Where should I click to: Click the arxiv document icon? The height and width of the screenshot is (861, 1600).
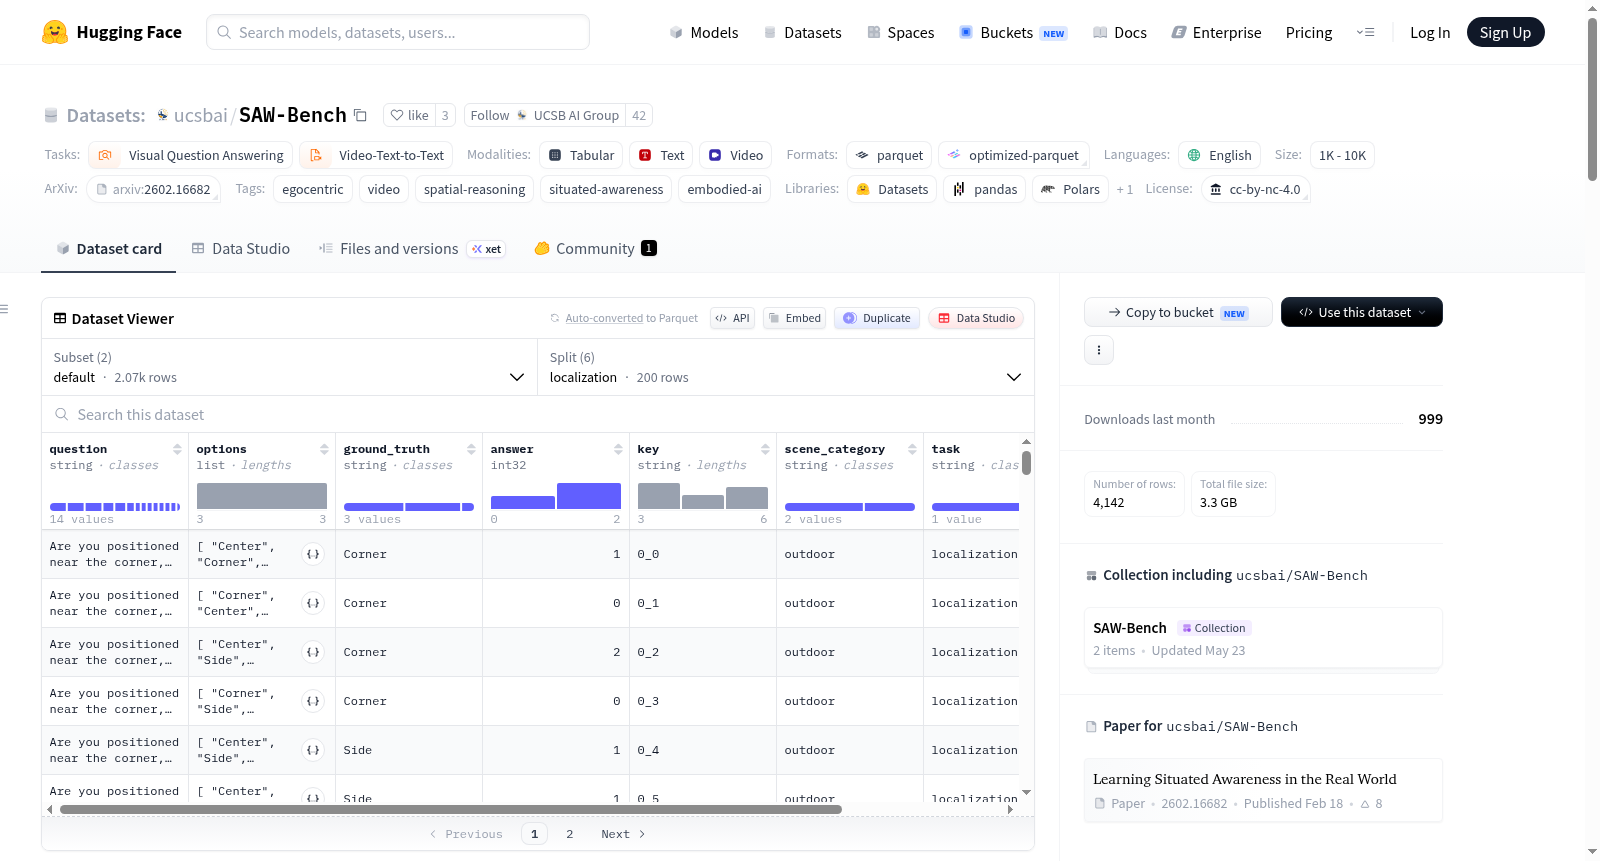(x=101, y=189)
